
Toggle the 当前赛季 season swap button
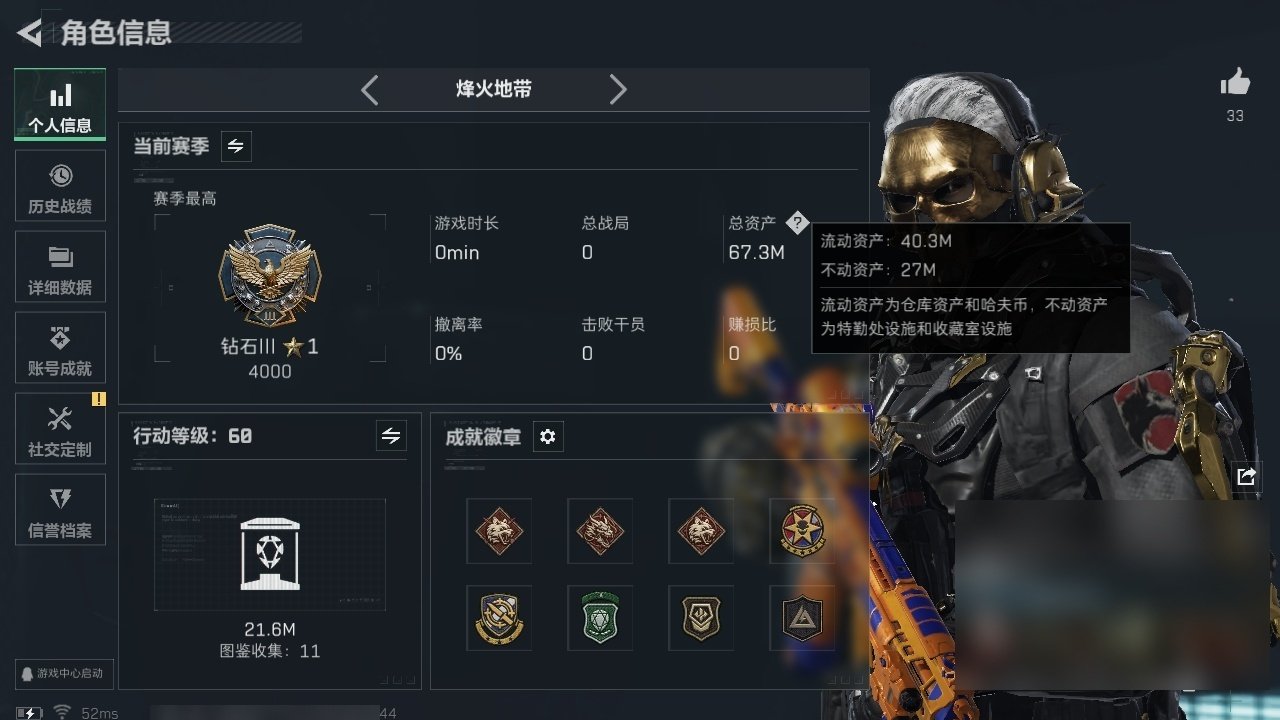pos(236,146)
